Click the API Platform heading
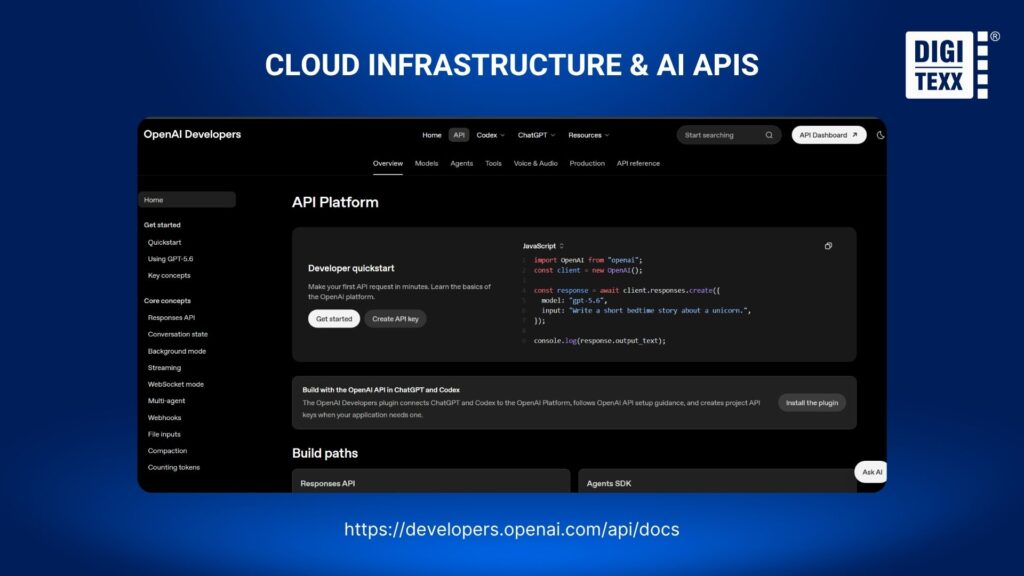The image size is (1024, 576). pyautogui.click(x=335, y=202)
